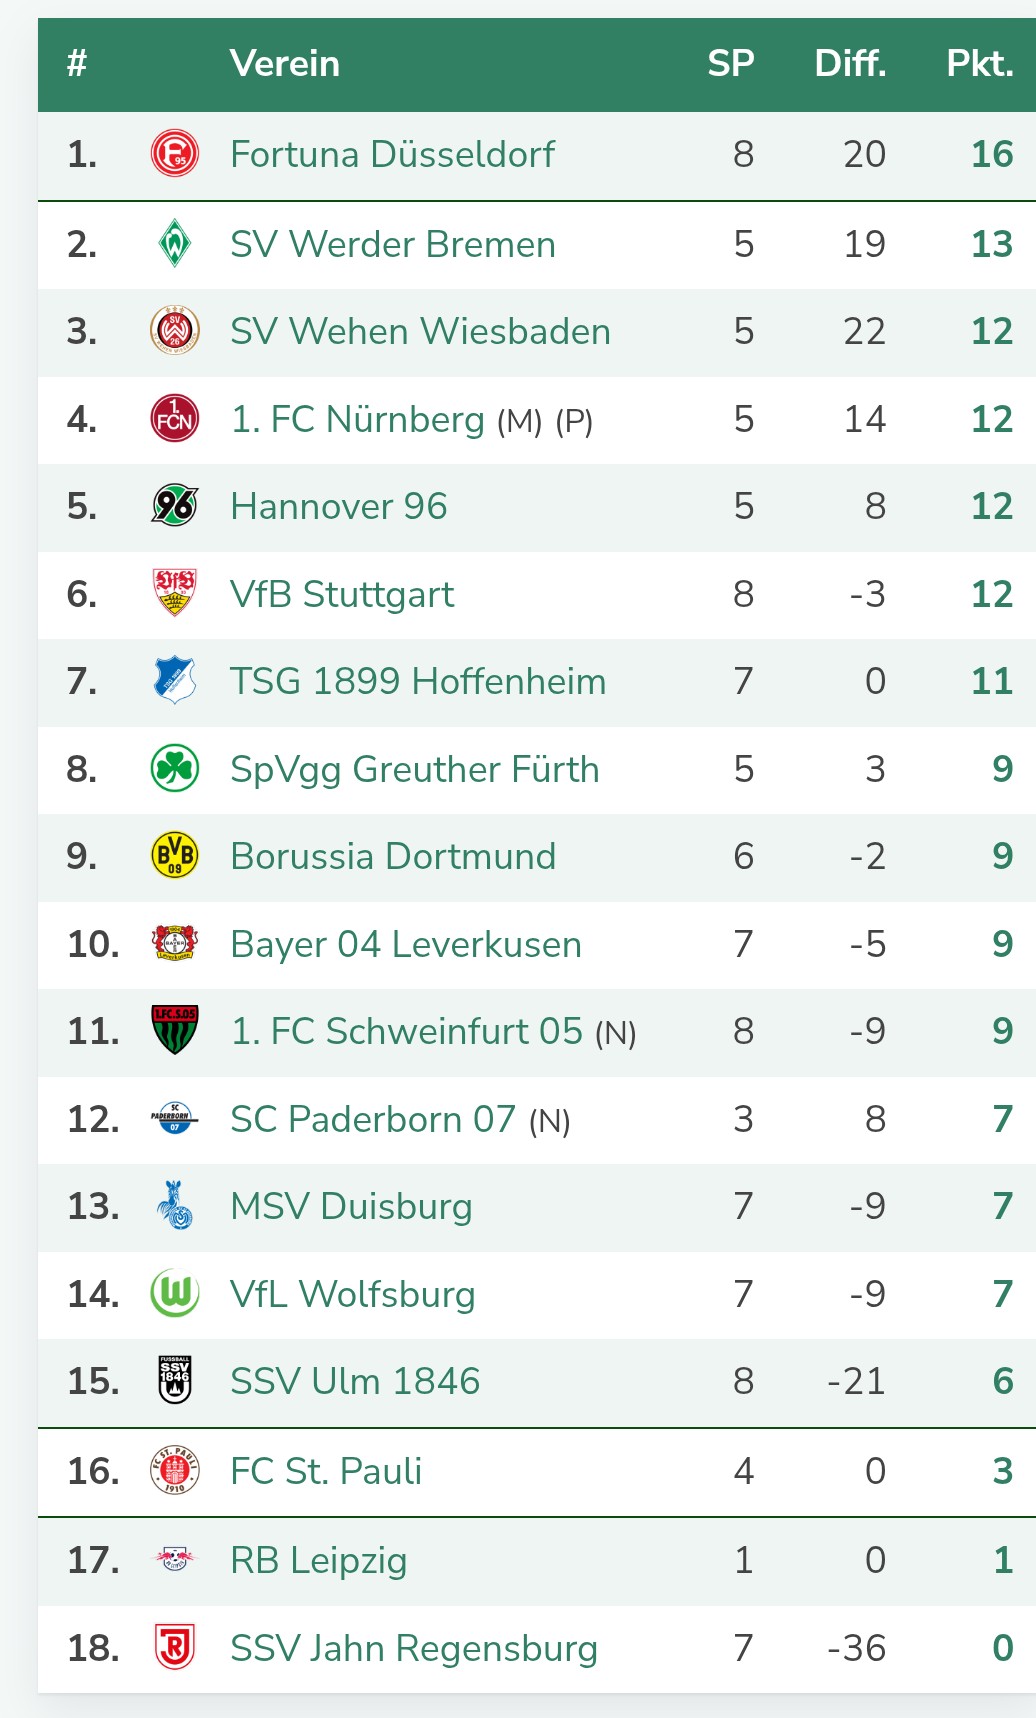Select the Bayer 04 Leverkusen link
The height and width of the screenshot is (1718, 1036).
click(x=406, y=944)
